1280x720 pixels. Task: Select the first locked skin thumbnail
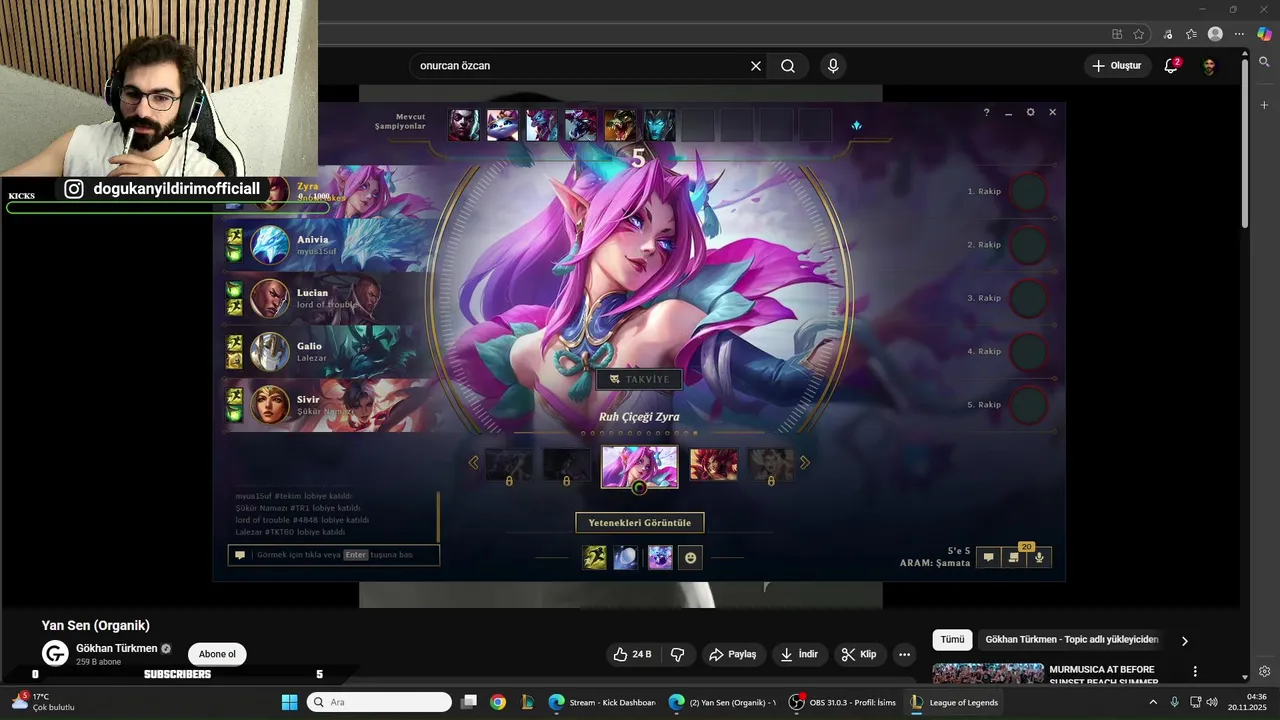[509, 465]
